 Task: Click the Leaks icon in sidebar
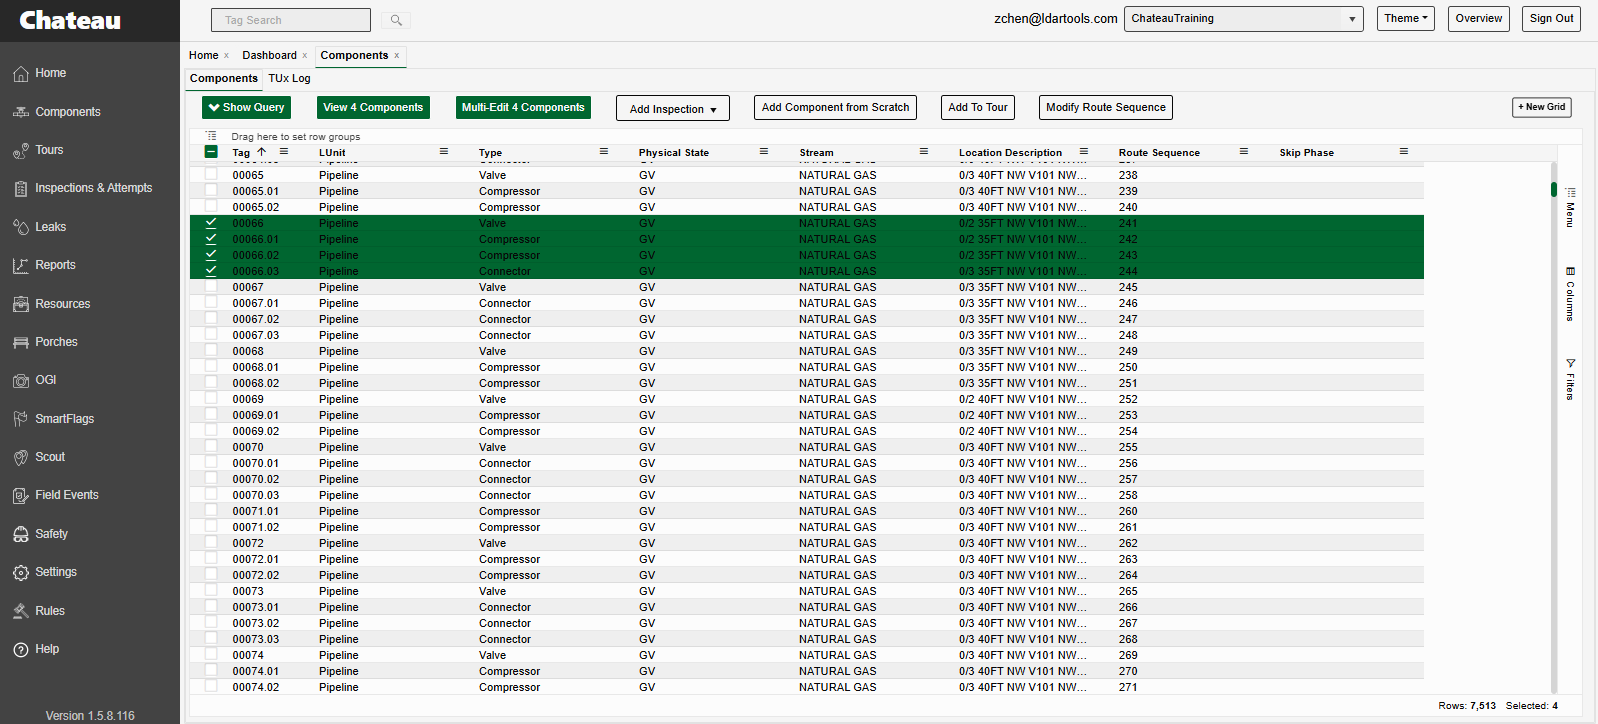[x=21, y=227]
